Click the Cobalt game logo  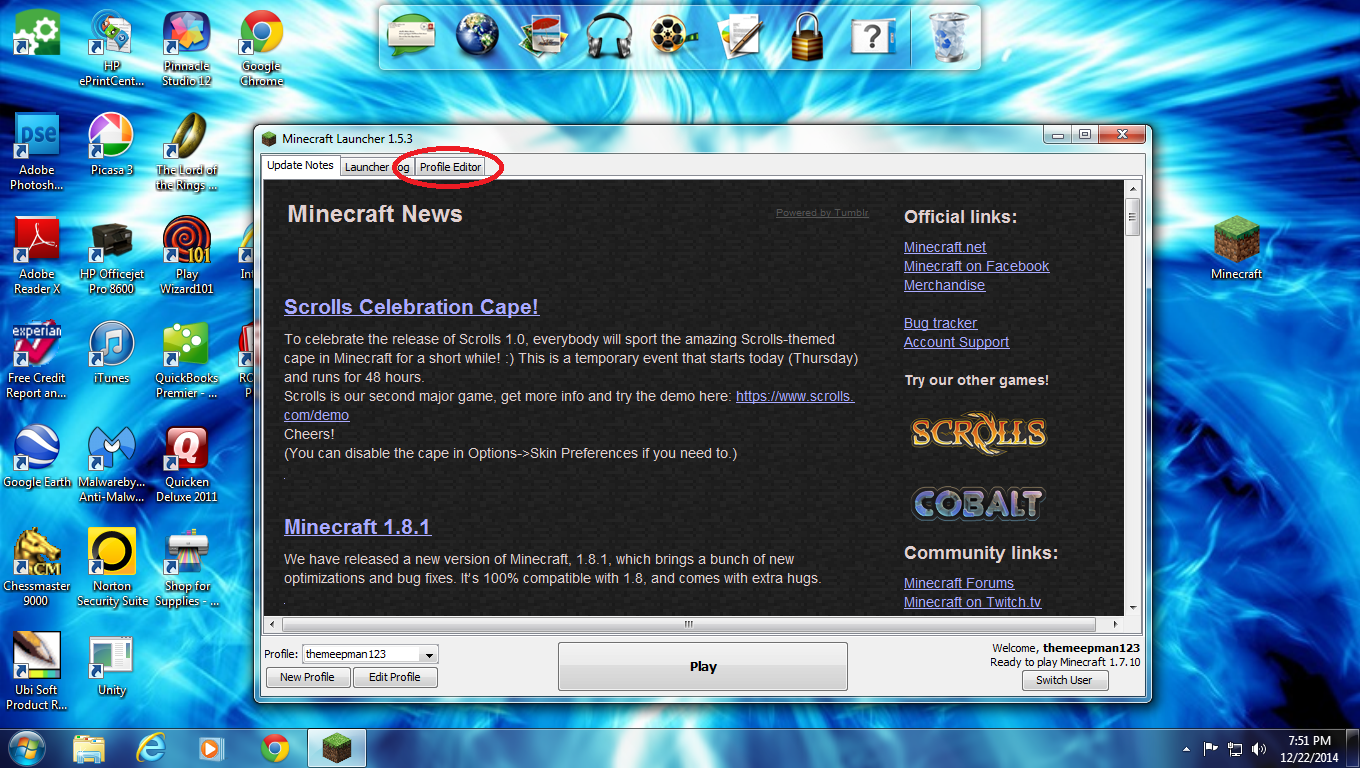click(x=977, y=504)
